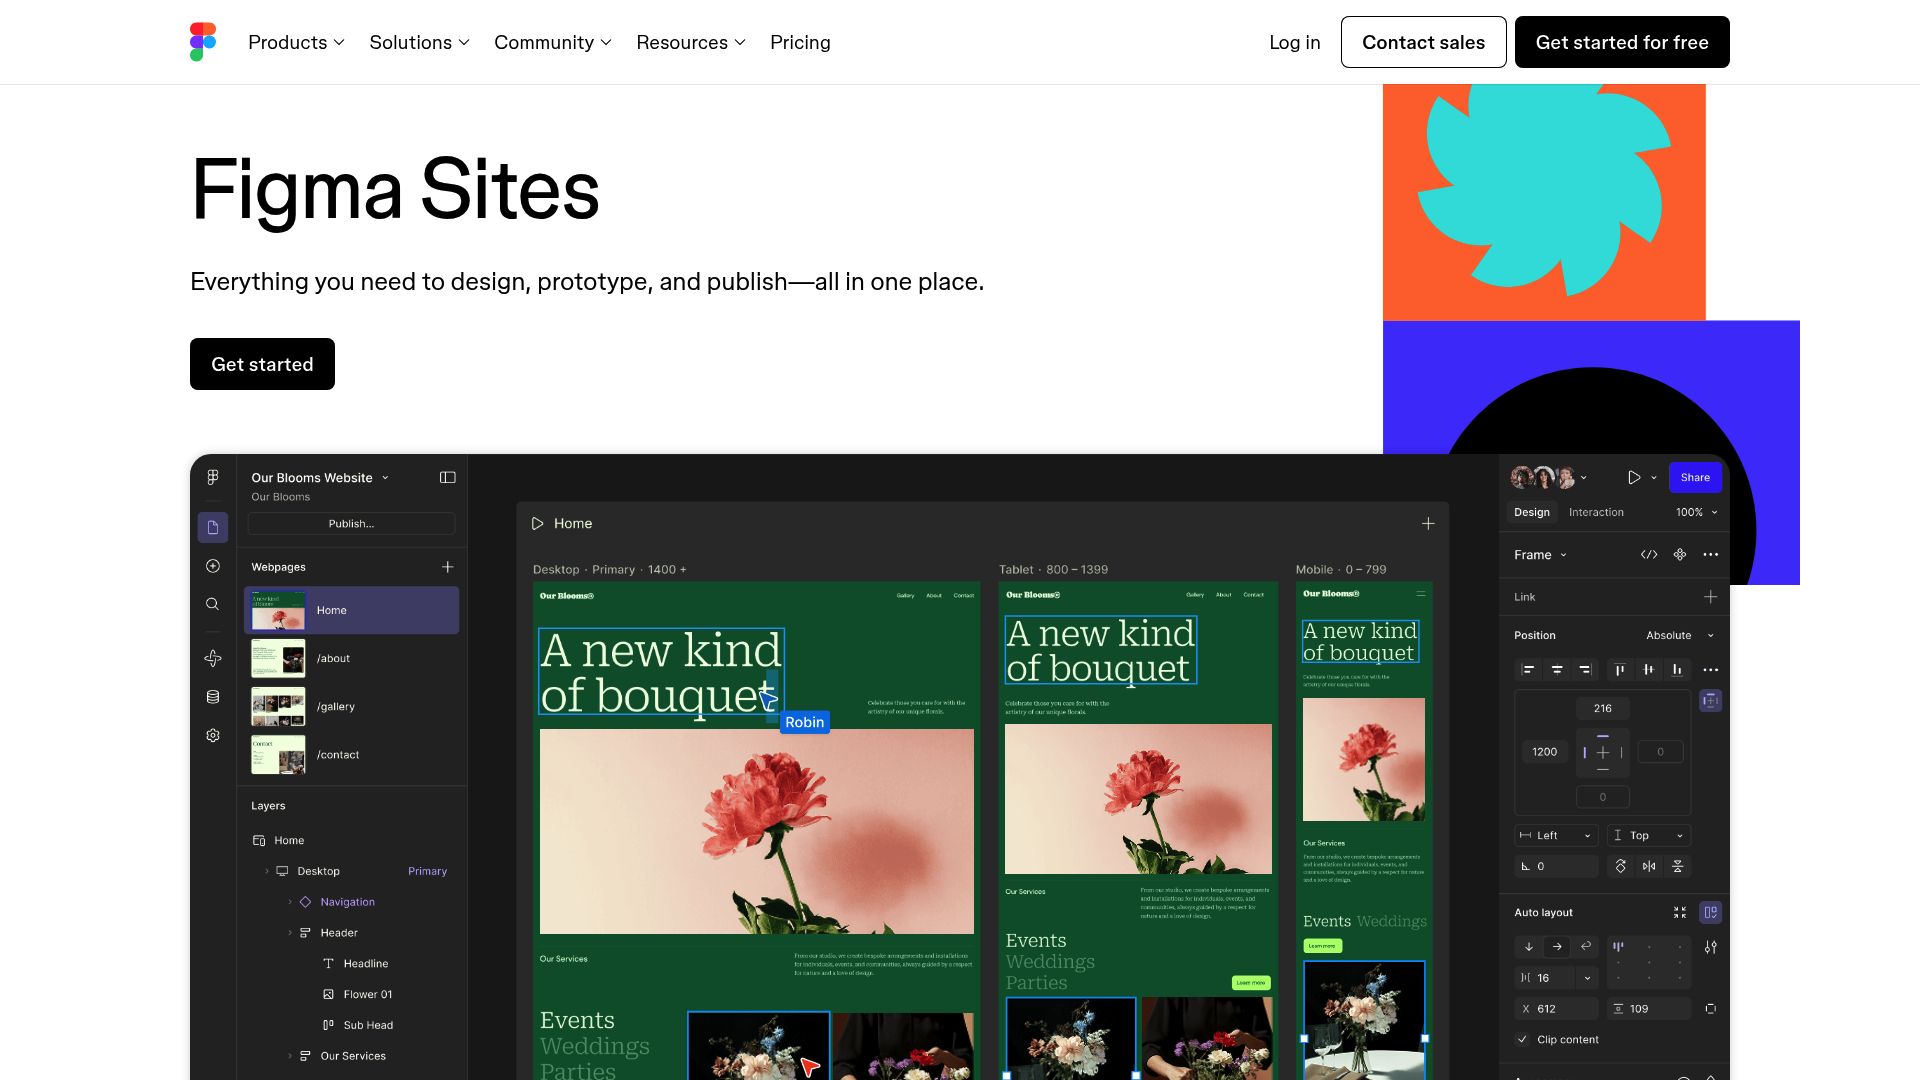This screenshot has width=1920, height=1080.
Task: Select vertical auto layout direction arrow
Action: 1529,947
